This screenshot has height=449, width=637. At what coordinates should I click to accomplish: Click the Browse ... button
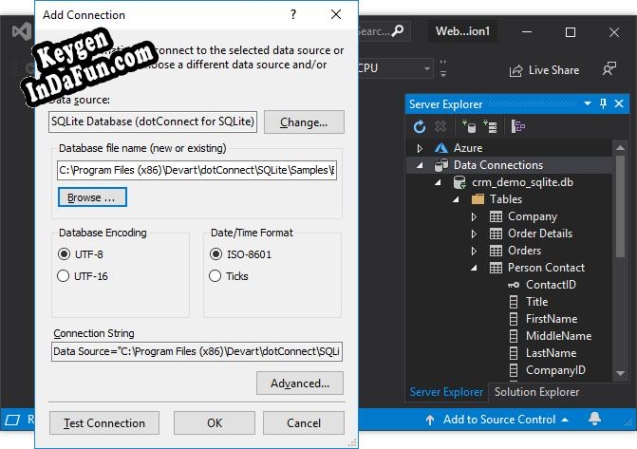(92, 197)
